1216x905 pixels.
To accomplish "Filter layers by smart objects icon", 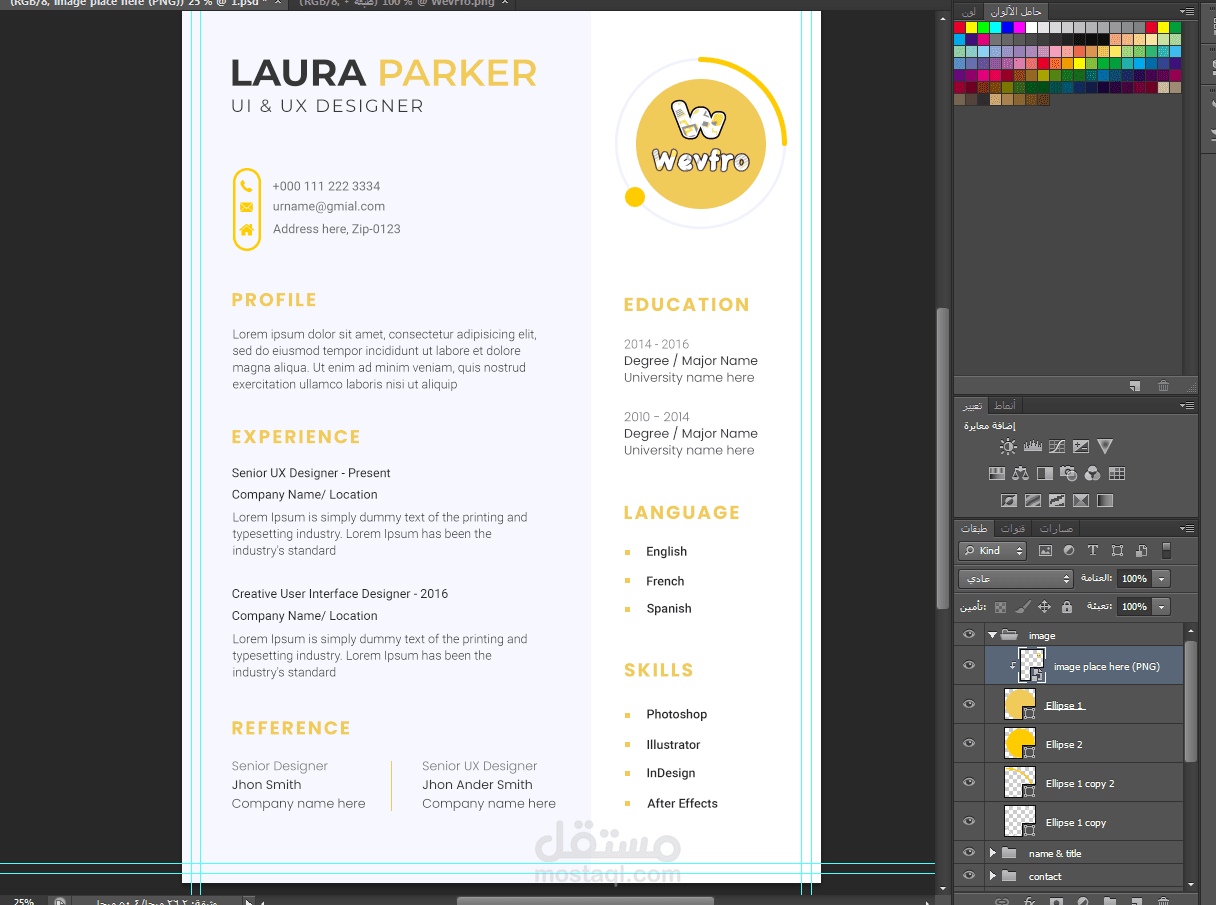I will coord(1141,551).
